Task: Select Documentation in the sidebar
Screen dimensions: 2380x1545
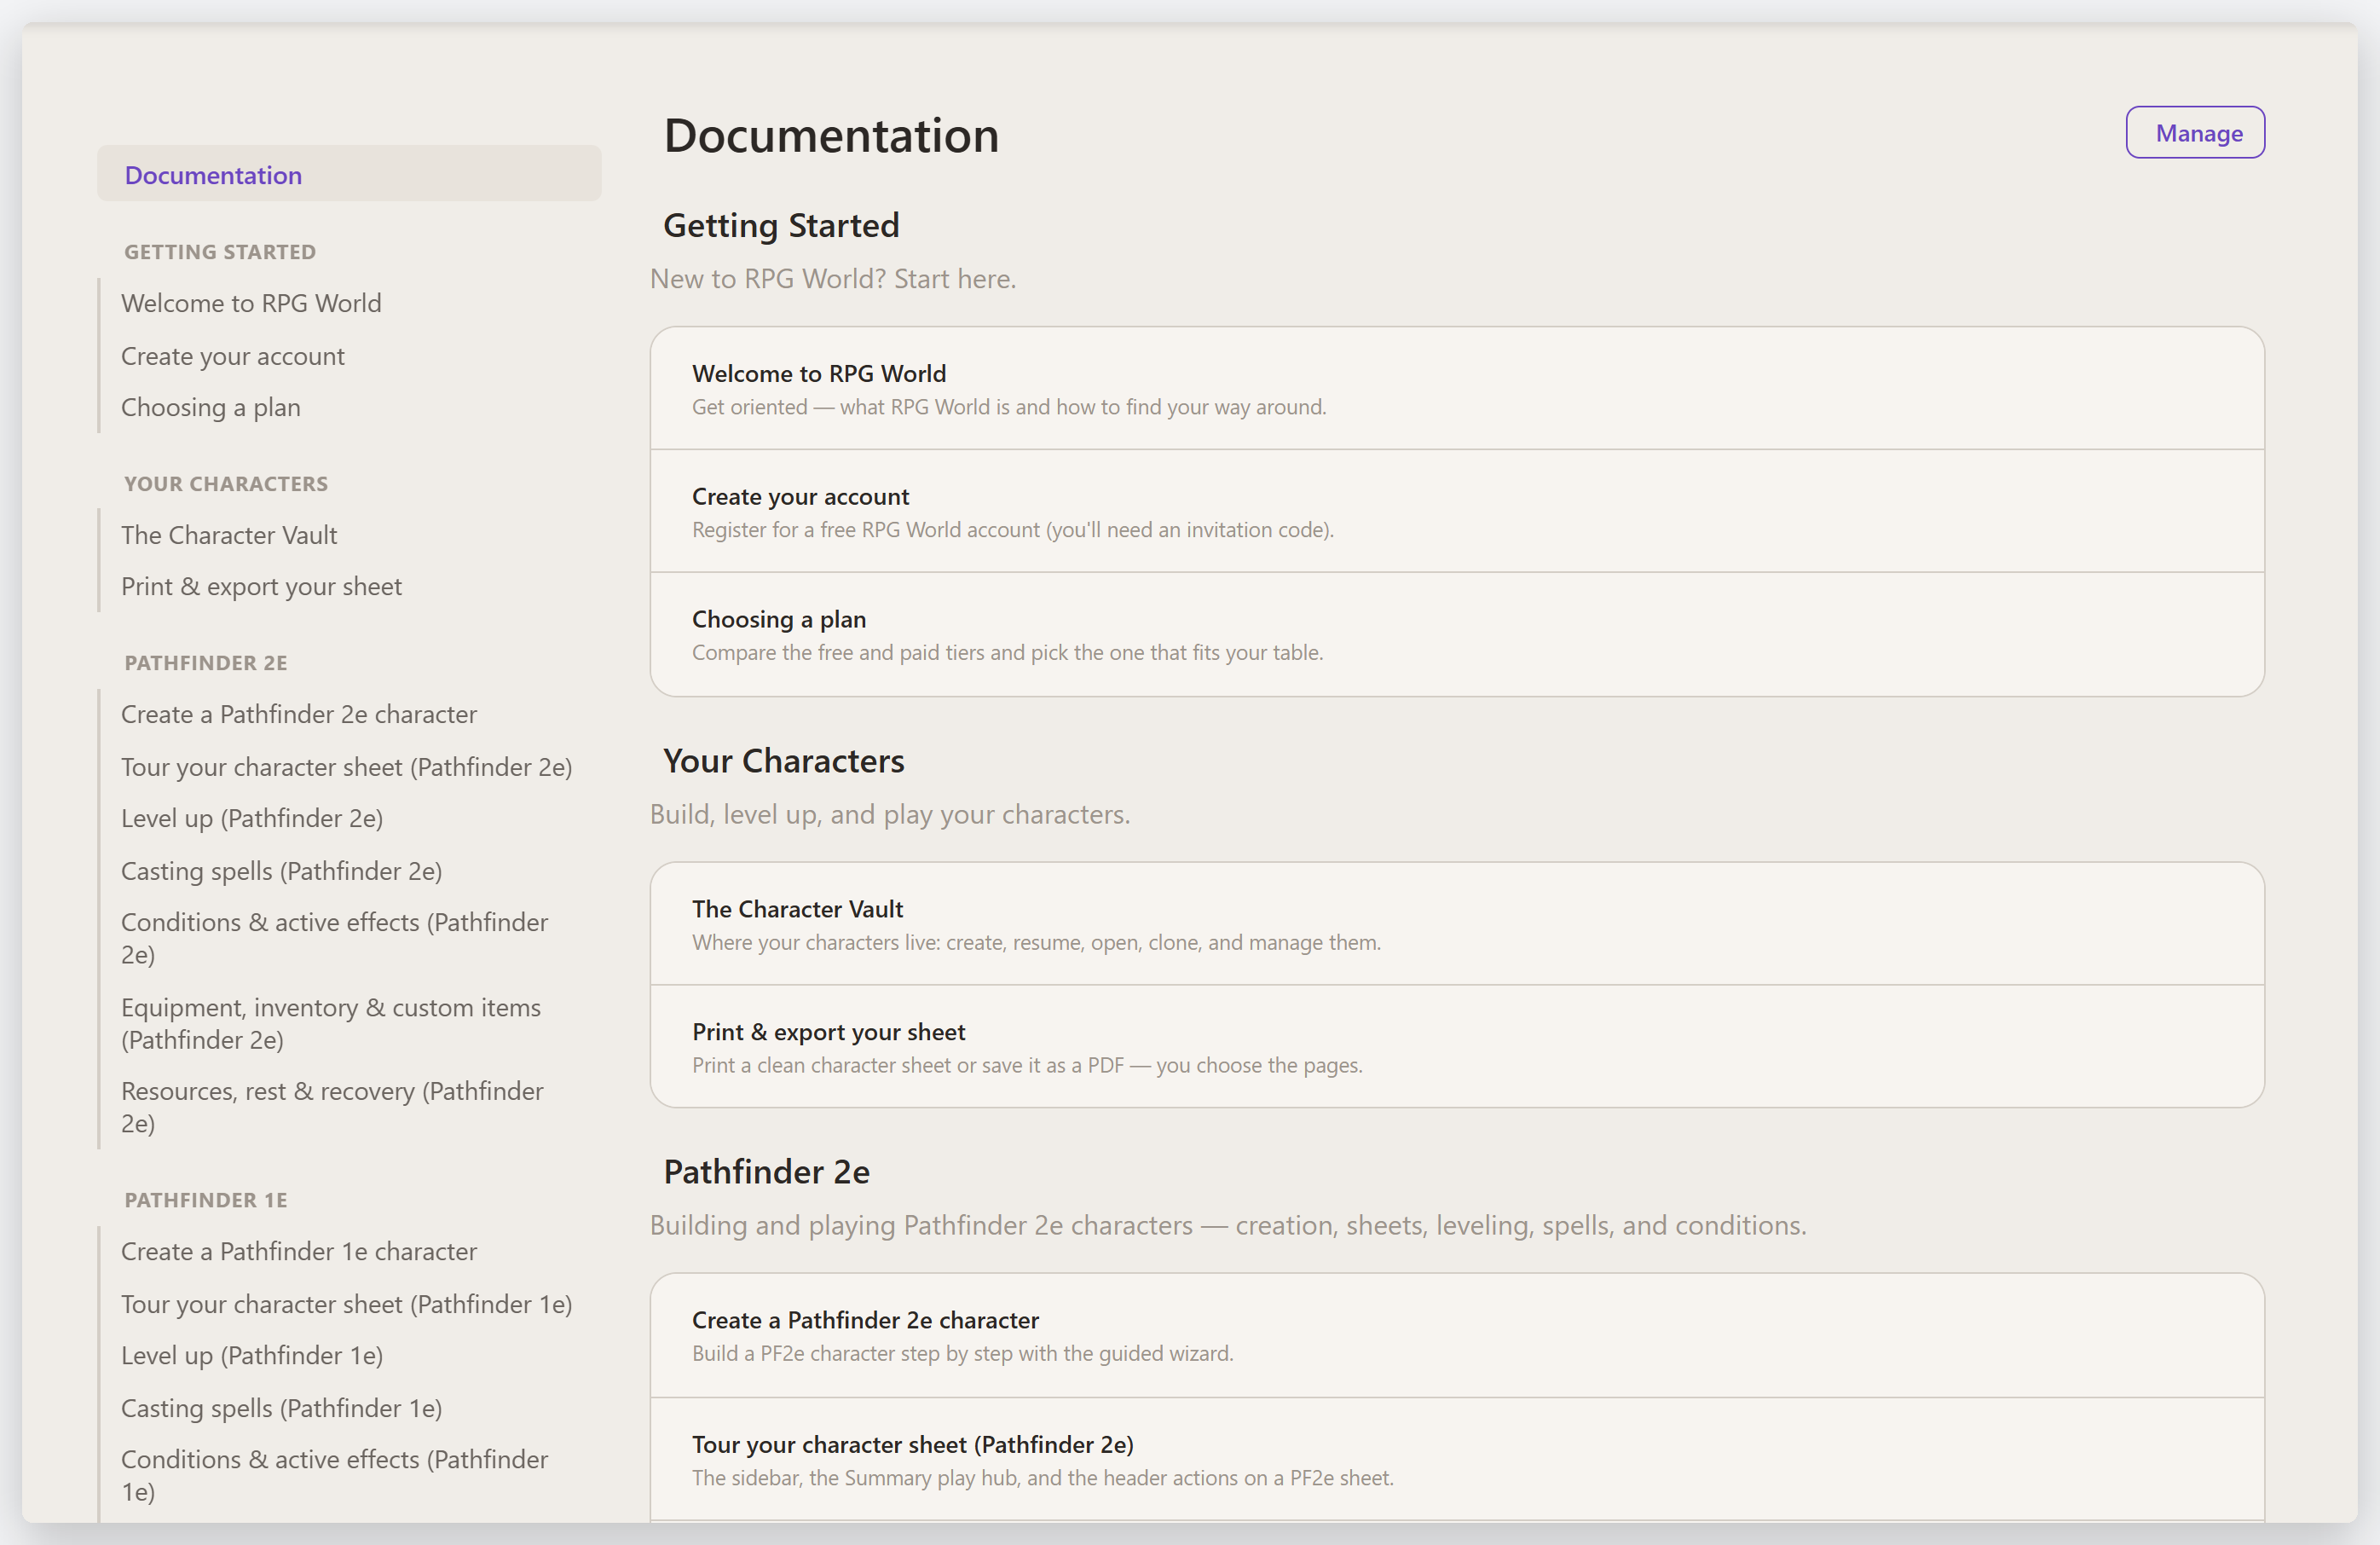Action: click(348, 174)
